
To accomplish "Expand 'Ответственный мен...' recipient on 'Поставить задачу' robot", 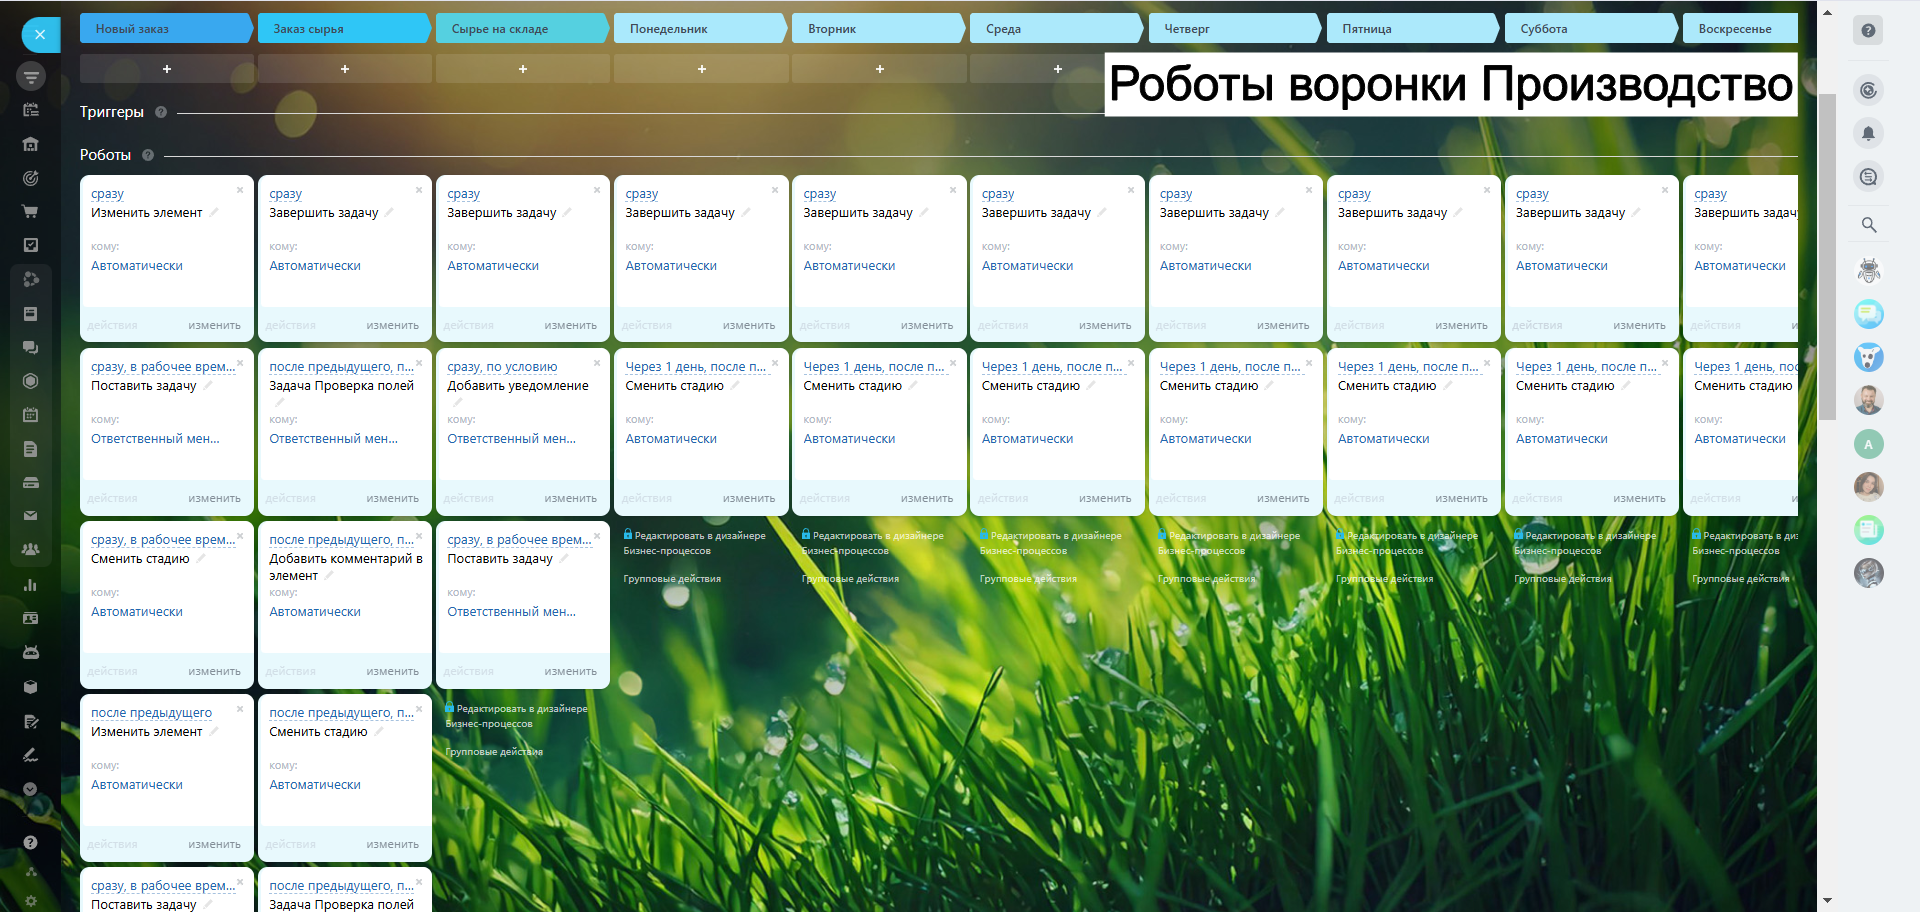I will click(155, 439).
